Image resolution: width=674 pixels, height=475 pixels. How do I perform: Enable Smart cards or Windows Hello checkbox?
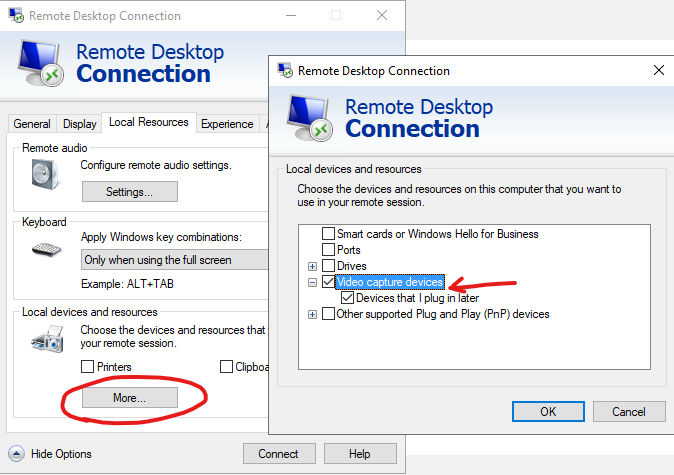(328, 233)
